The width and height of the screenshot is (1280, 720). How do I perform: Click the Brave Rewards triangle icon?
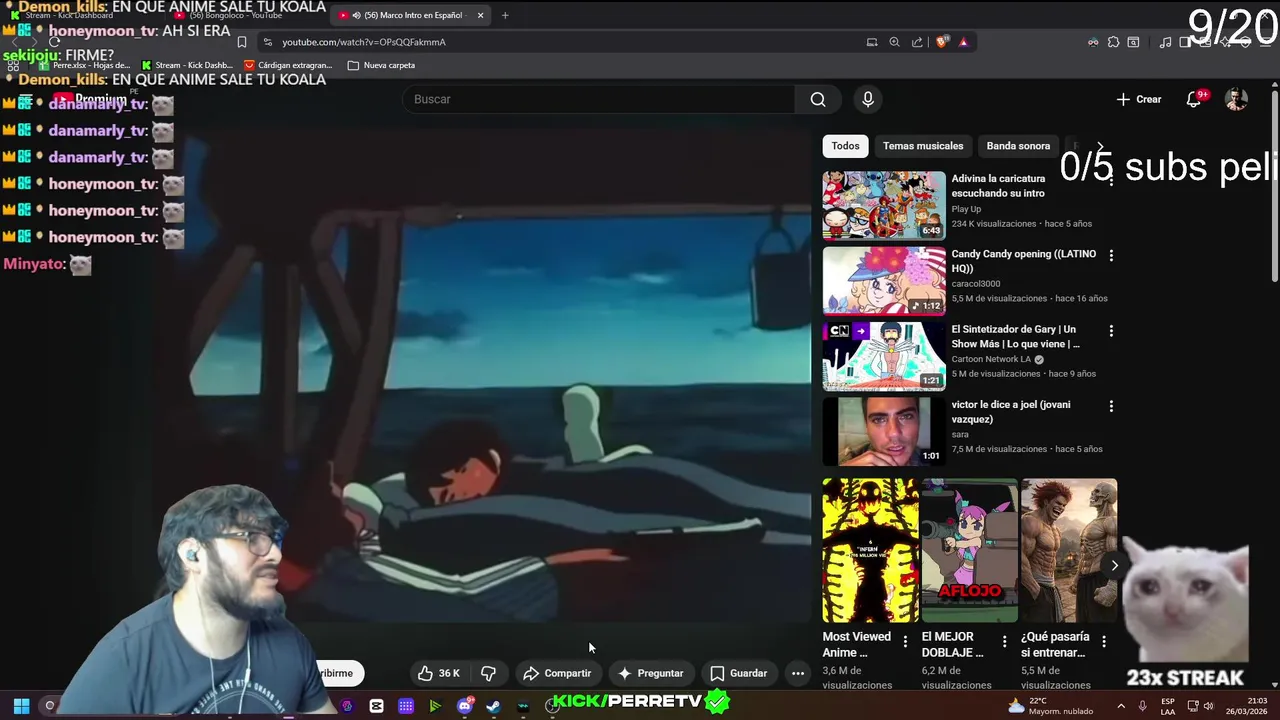(x=963, y=42)
